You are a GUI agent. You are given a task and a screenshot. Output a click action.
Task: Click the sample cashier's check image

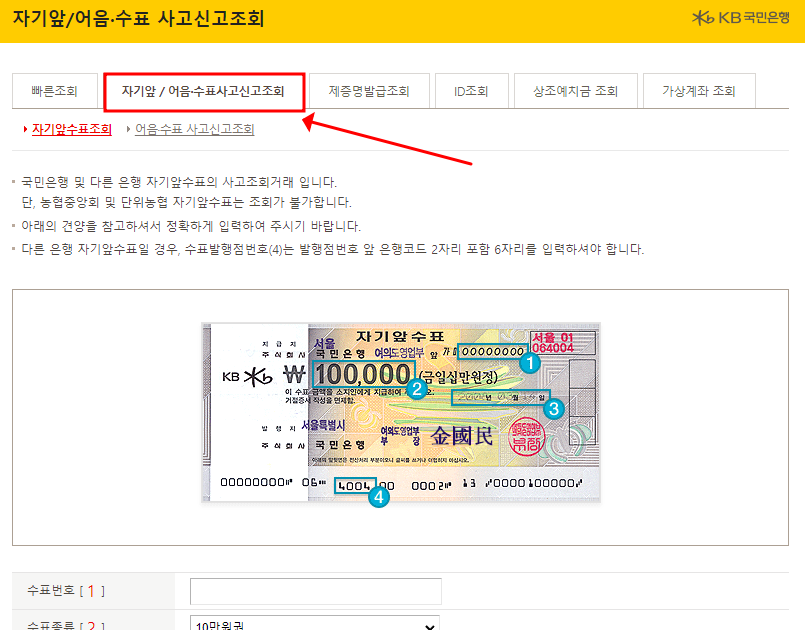coord(401,412)
